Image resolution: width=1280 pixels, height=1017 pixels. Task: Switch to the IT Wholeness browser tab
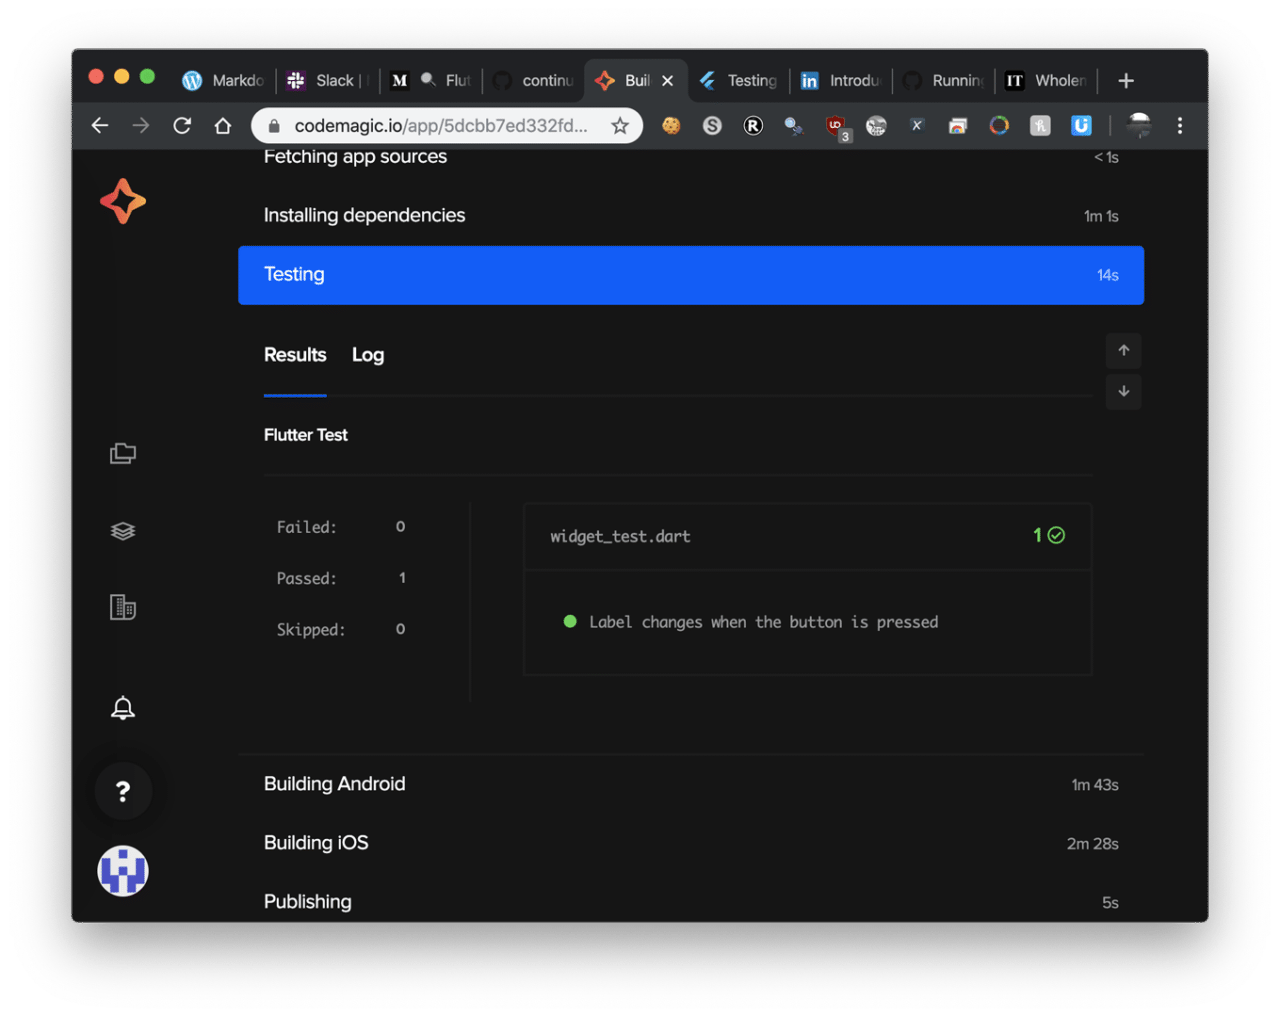coord(1046,80)
